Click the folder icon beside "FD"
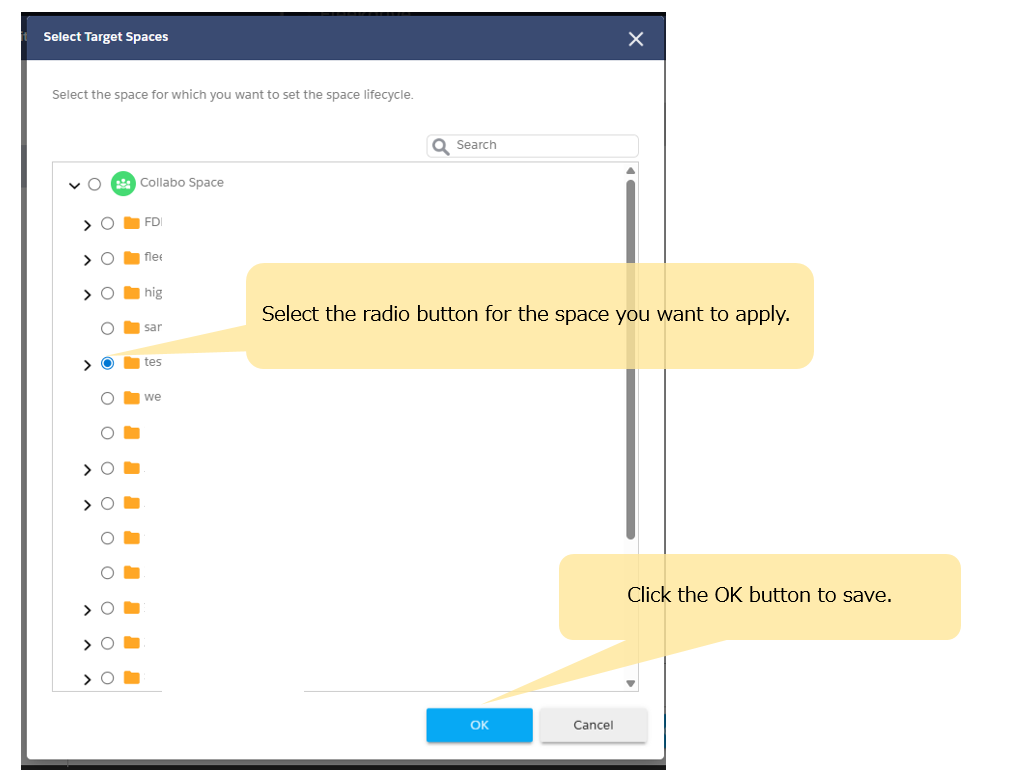Image resolution: width=1021 pixels, height=782 pixels. [x=131, y=223]
